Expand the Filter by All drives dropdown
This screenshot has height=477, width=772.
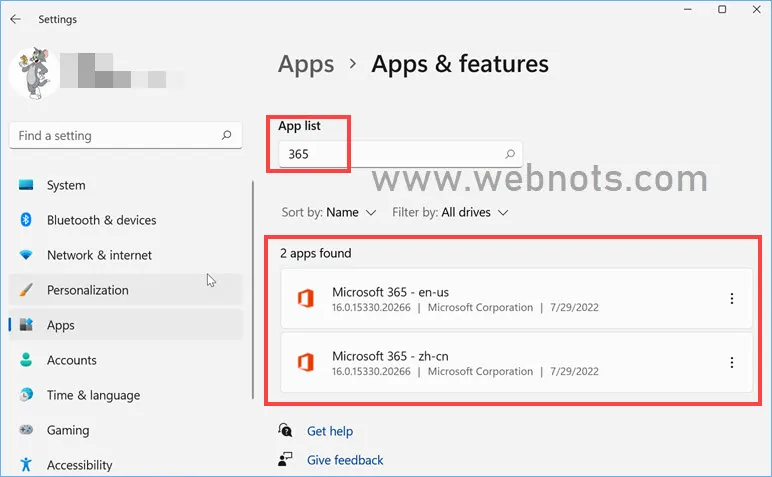tap(450, 212)
